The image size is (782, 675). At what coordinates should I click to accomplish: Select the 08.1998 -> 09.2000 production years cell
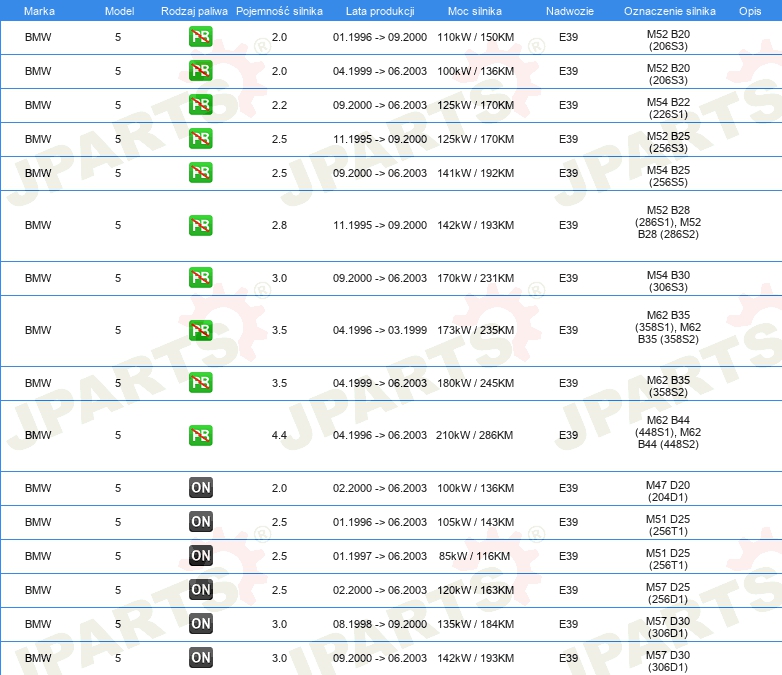click(x=379, y=624)
